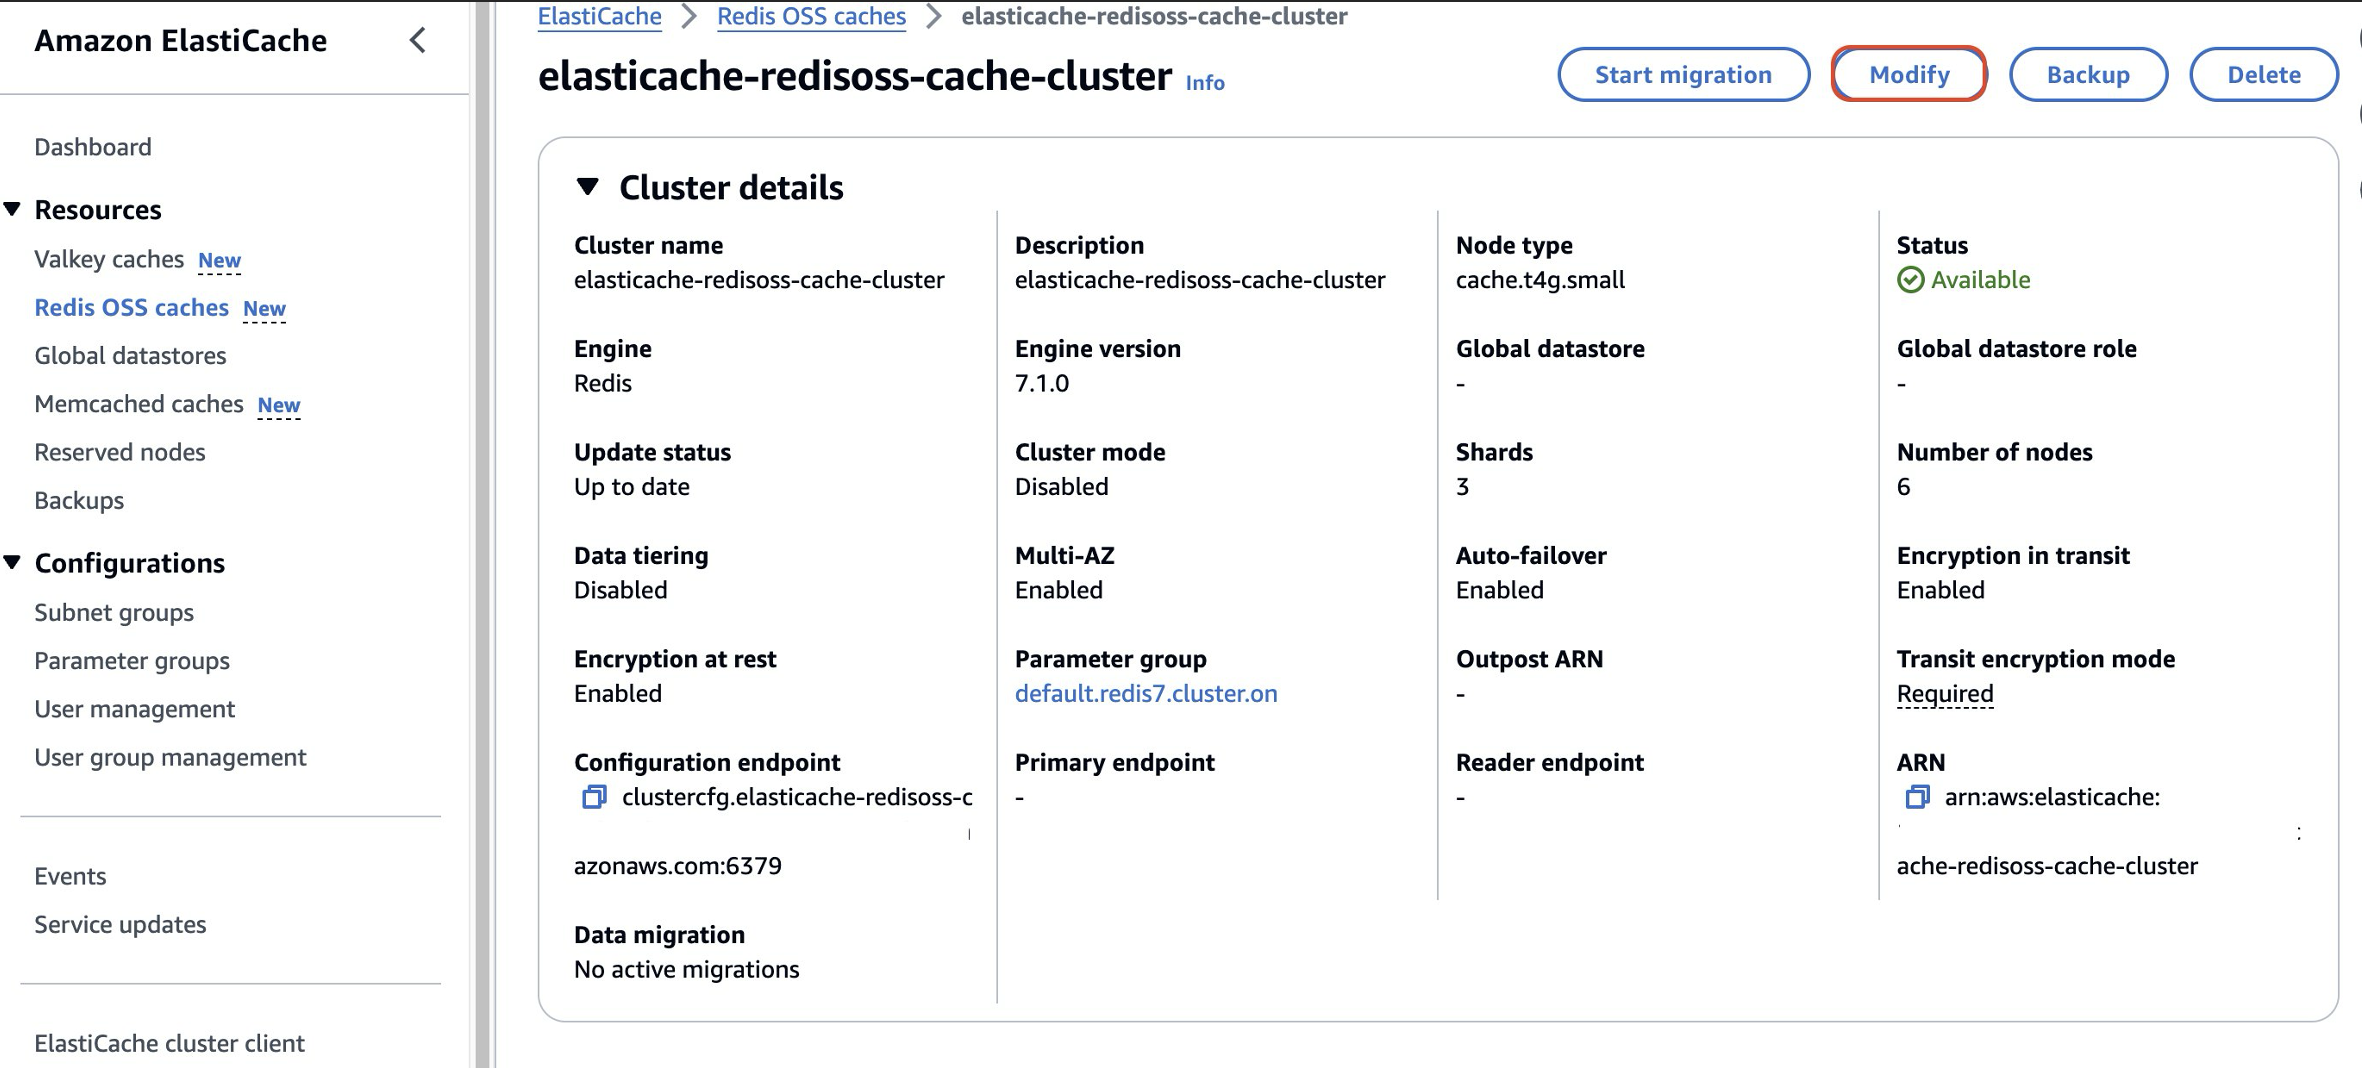This screenshot has width=2362, height=1068.
Task: Open the Dashboard page
Action: point(93,147)
